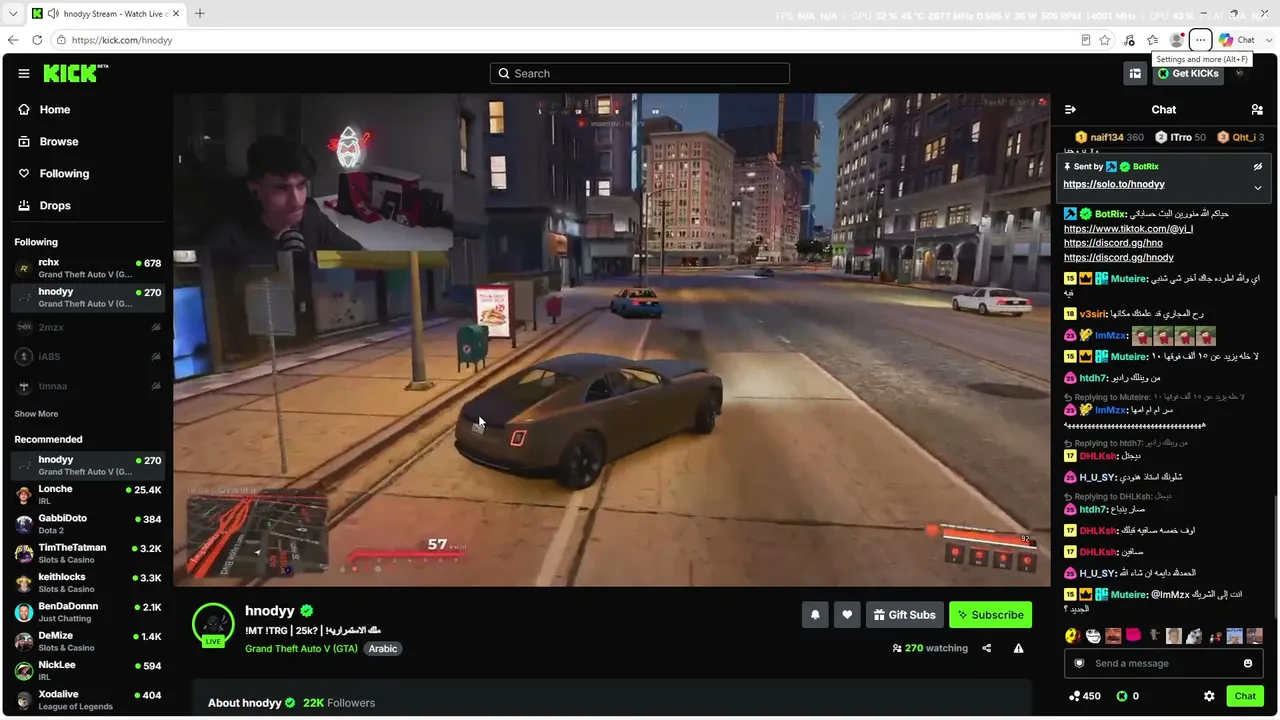The image size is (1280, 720).
Task: Expand Following list with Show More
Action: point(36,414)
